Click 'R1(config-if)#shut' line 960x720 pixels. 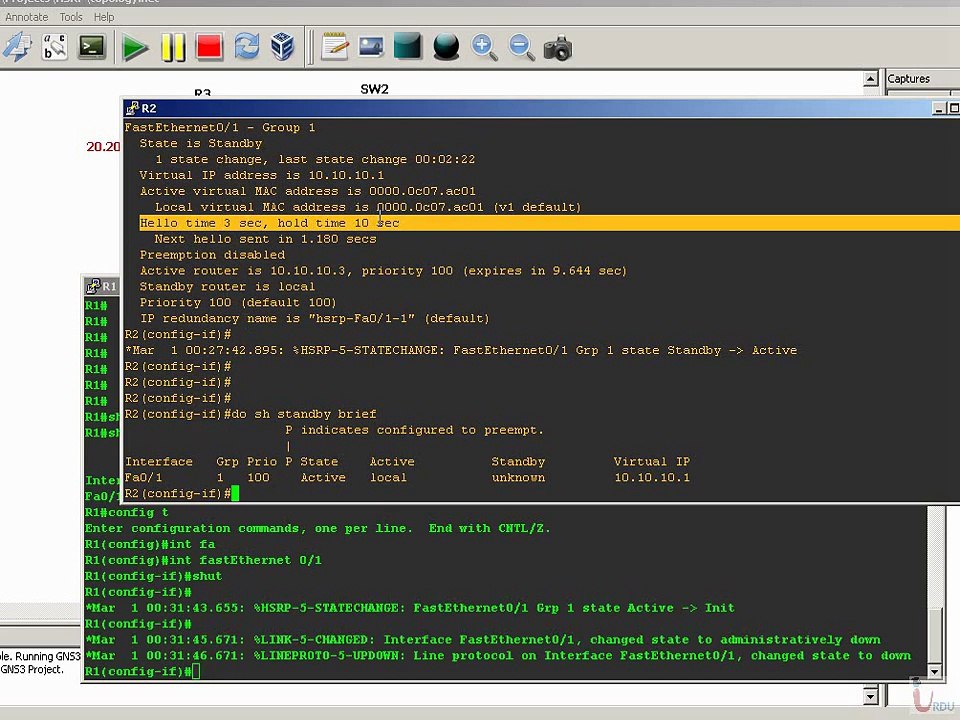coord(153,576)
